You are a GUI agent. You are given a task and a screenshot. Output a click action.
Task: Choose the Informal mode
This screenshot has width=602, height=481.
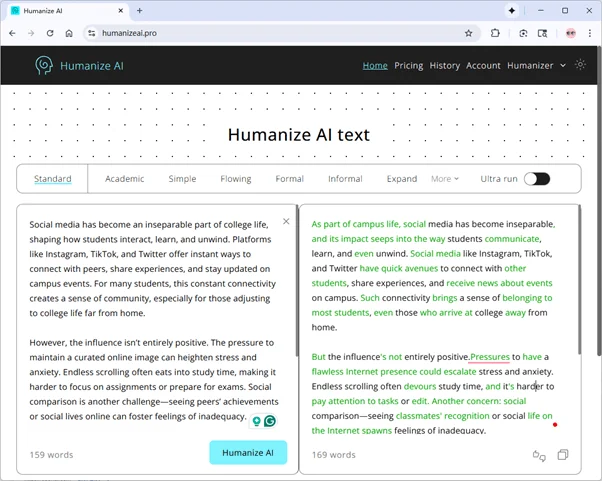345,179
